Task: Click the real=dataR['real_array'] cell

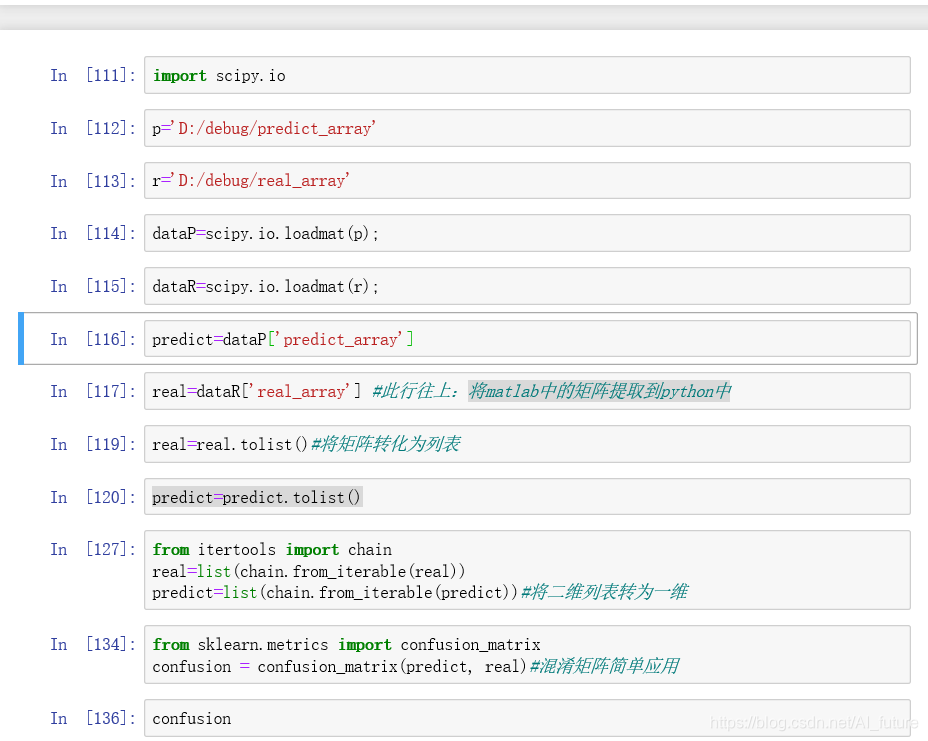Action: (527, 391)
